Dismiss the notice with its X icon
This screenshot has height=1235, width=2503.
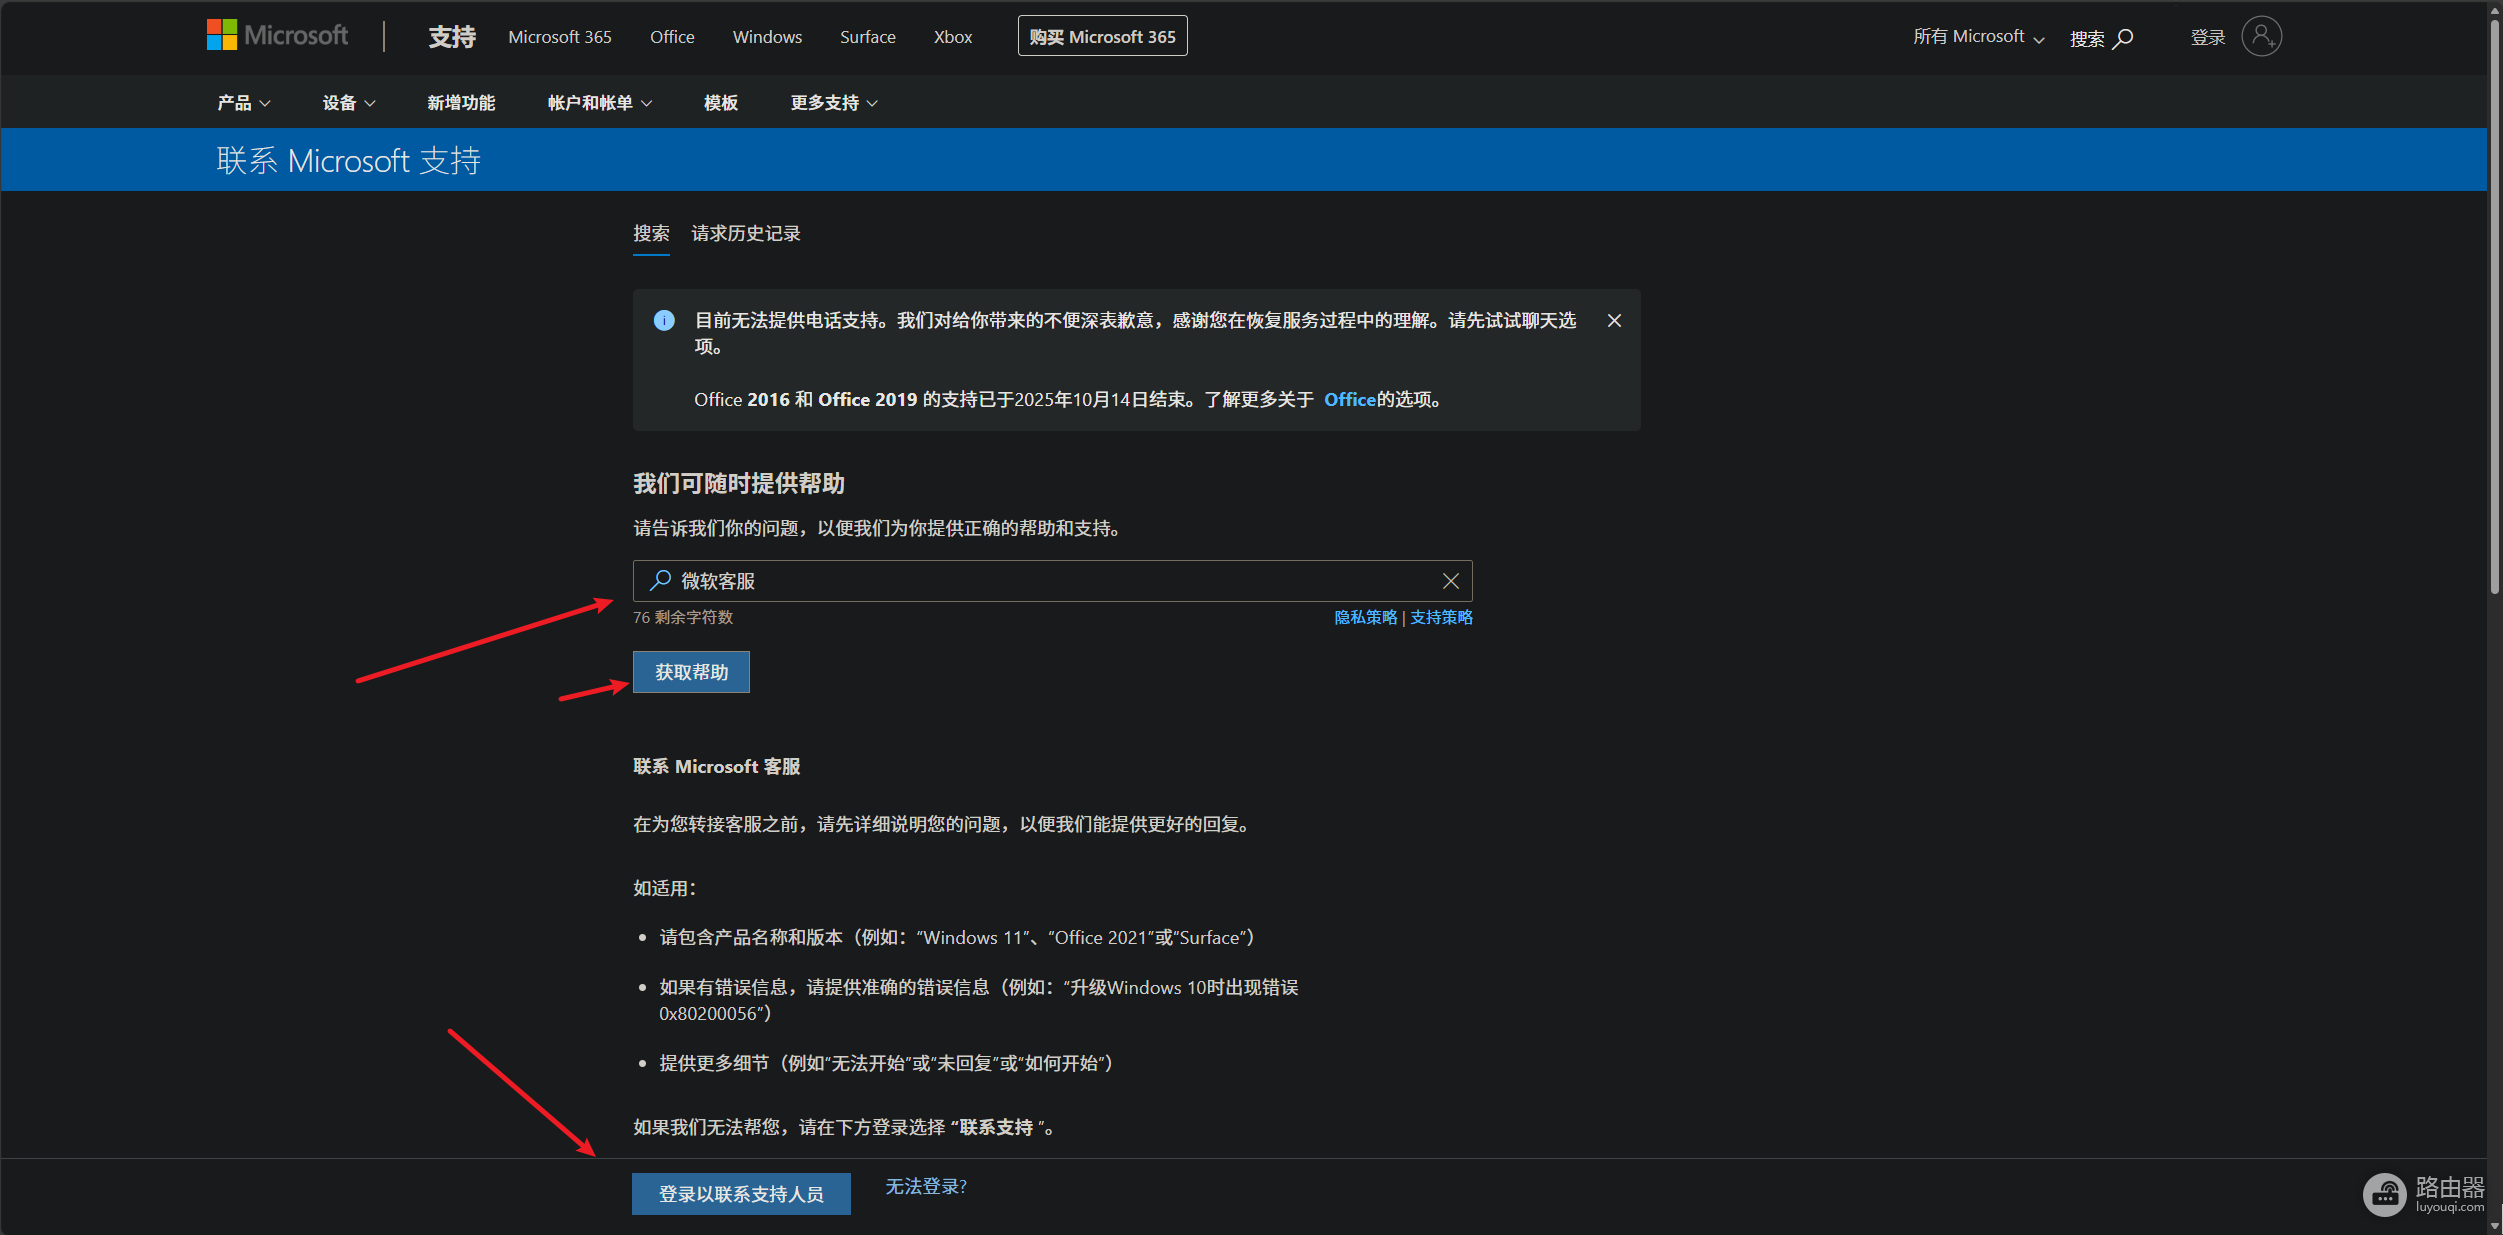point(1614,321)
